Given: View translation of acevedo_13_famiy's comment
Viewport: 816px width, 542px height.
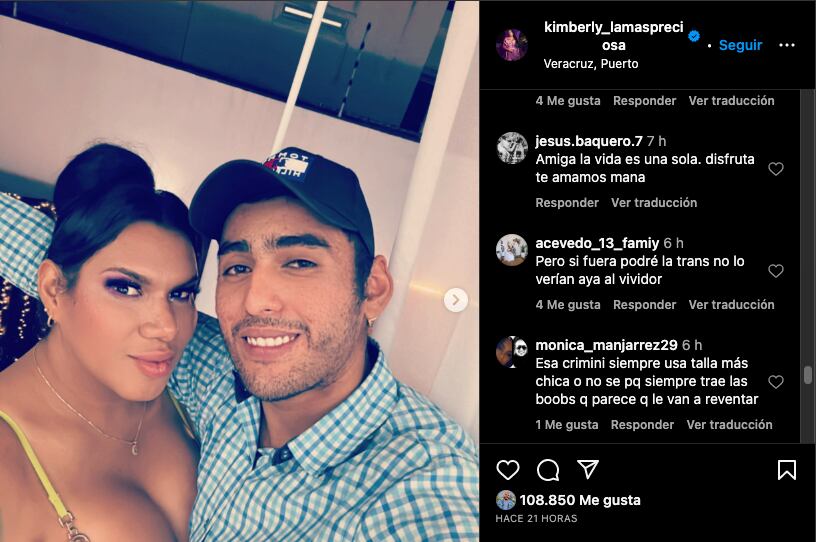Looking at the screenshot, I should click(x=731, y=305).
